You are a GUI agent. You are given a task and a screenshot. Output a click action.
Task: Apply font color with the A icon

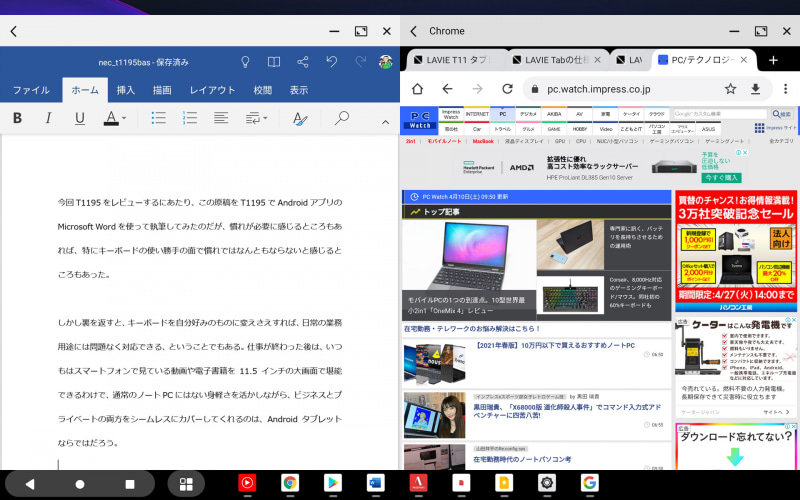click(111, 118)
